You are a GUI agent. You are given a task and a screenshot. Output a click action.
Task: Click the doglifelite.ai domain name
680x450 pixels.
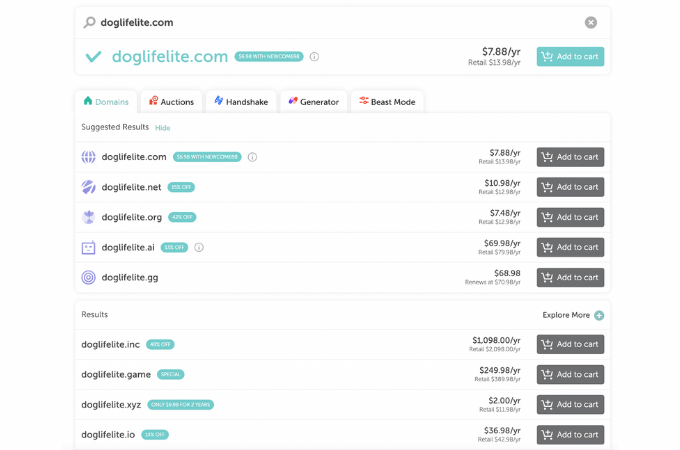[128, 248]
